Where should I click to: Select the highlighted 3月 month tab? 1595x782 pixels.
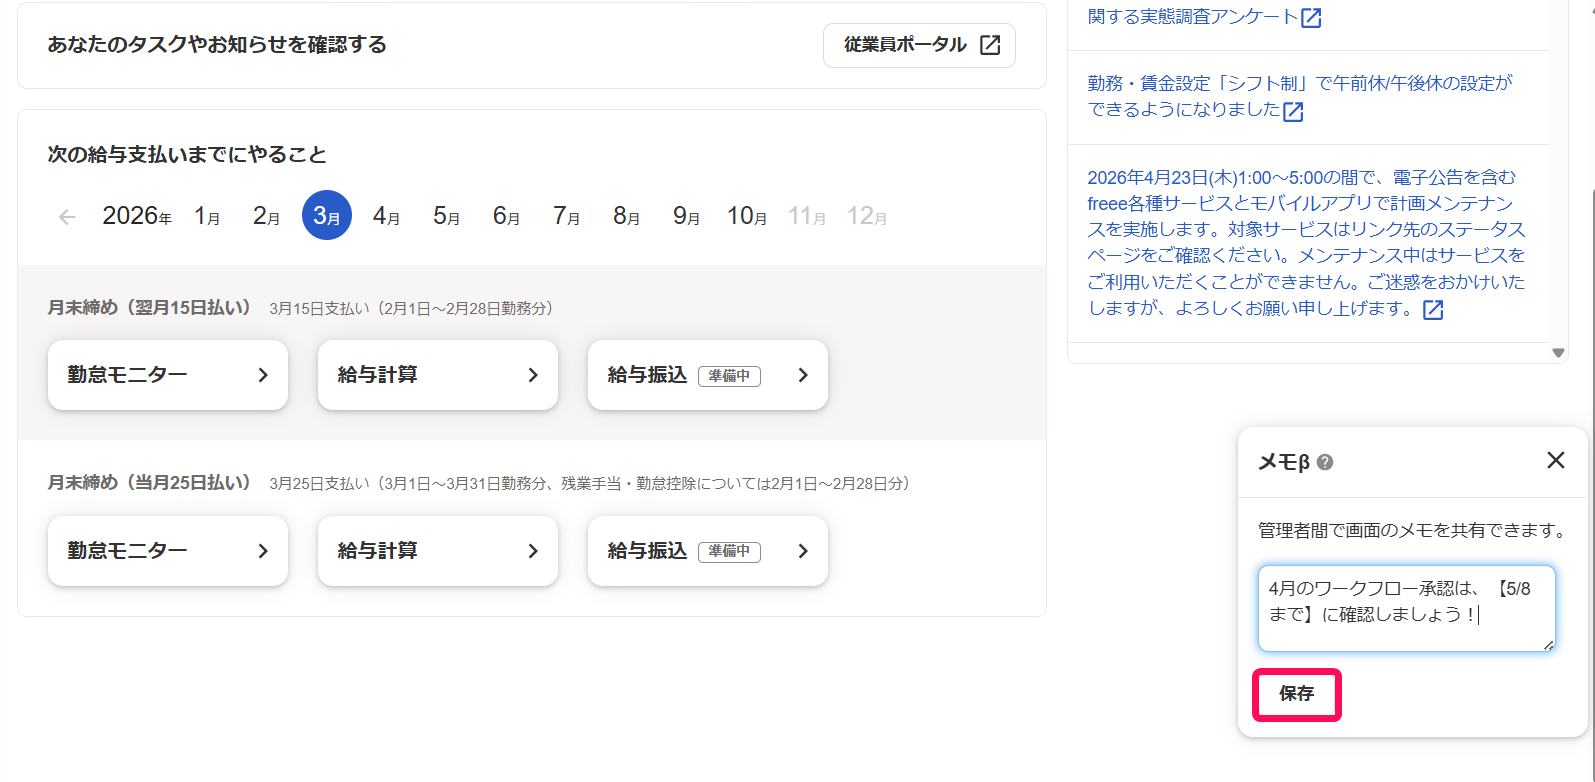[x=327, y=215]
